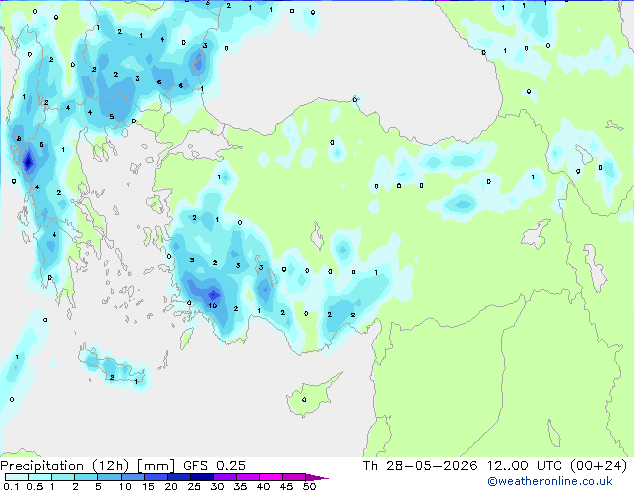Click the '10' precipitation value in southwest Turkey
Screen dimensions: 634x490
coord(213,306)
